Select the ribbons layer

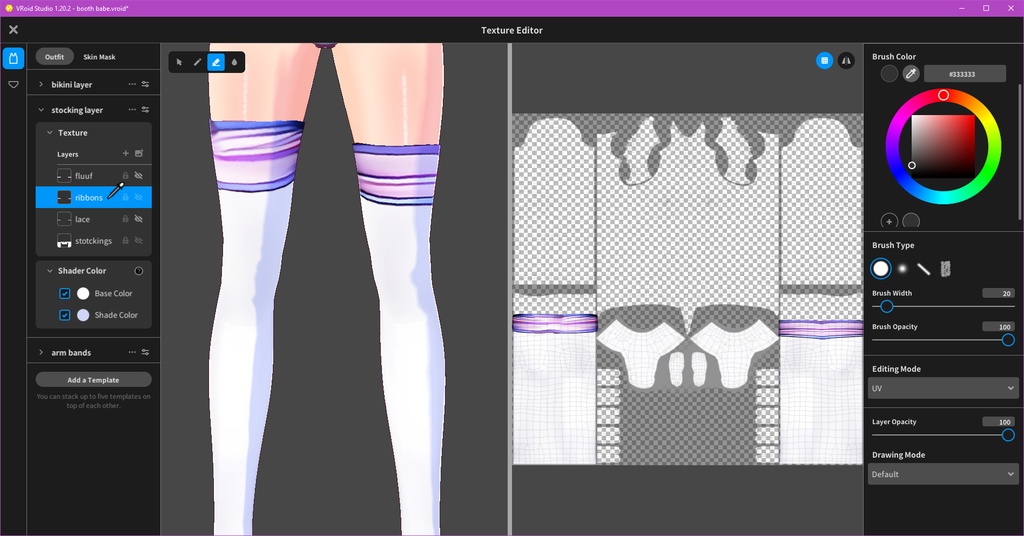click(x=93, y=197)
